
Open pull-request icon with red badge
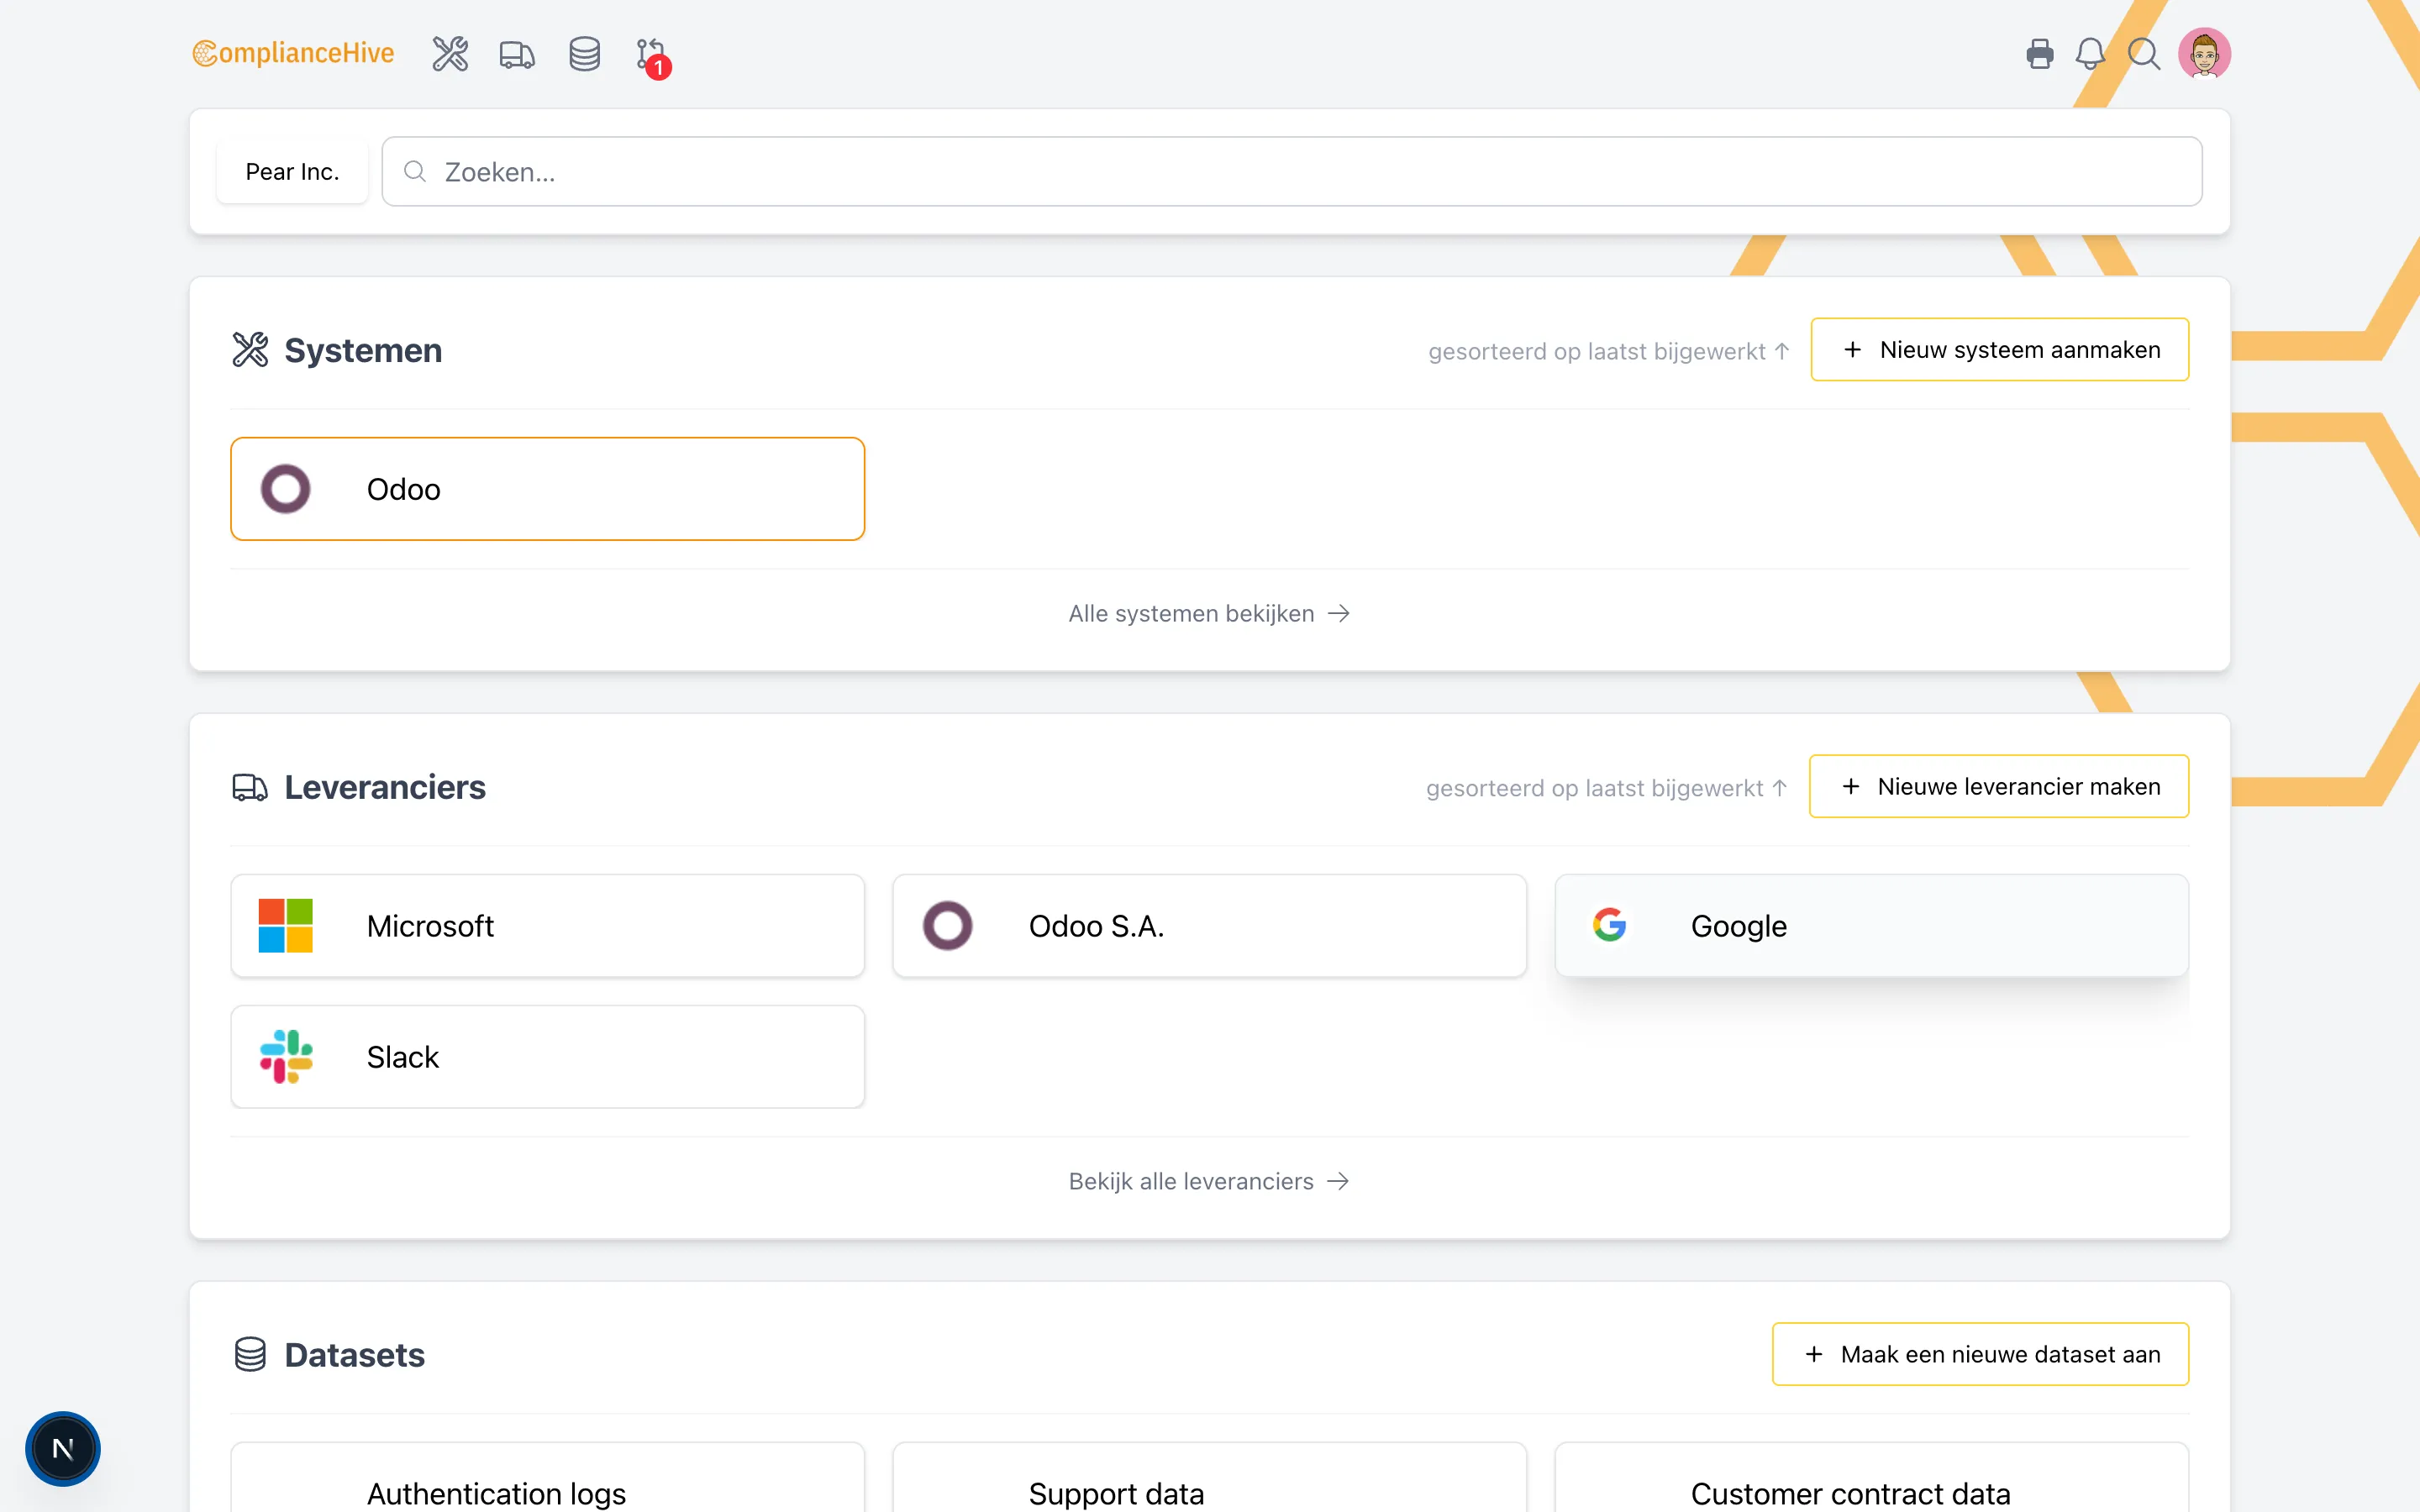coord(651,54)
